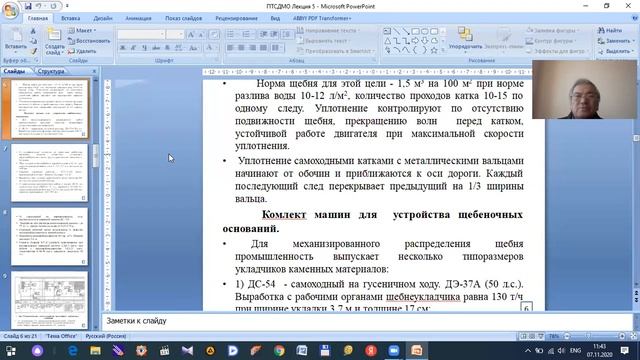Clear all text formatting icon

pyautogui.click(x=213, y=35)
